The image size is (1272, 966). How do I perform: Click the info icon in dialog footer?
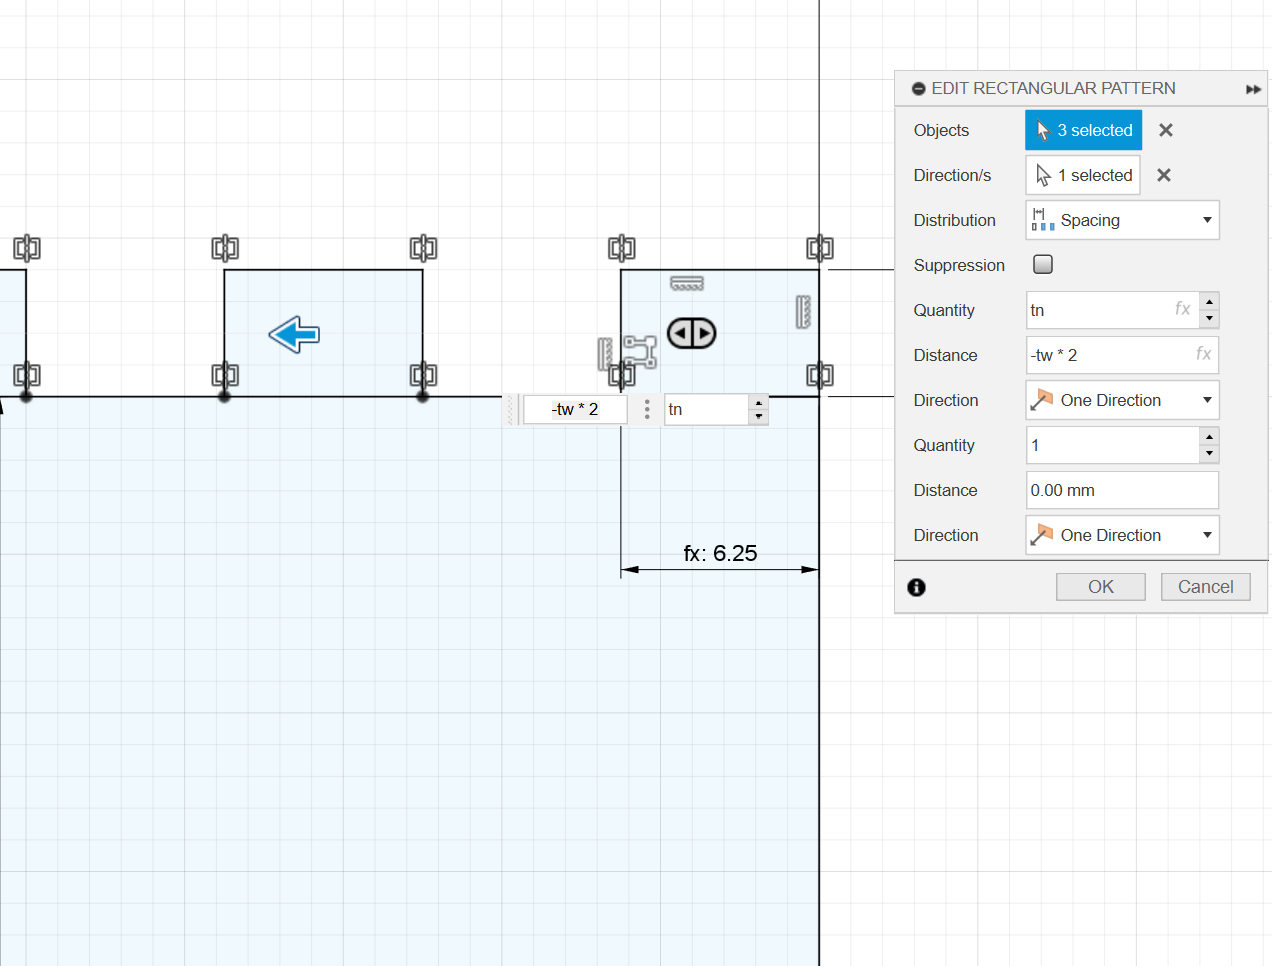coord(916,587)
